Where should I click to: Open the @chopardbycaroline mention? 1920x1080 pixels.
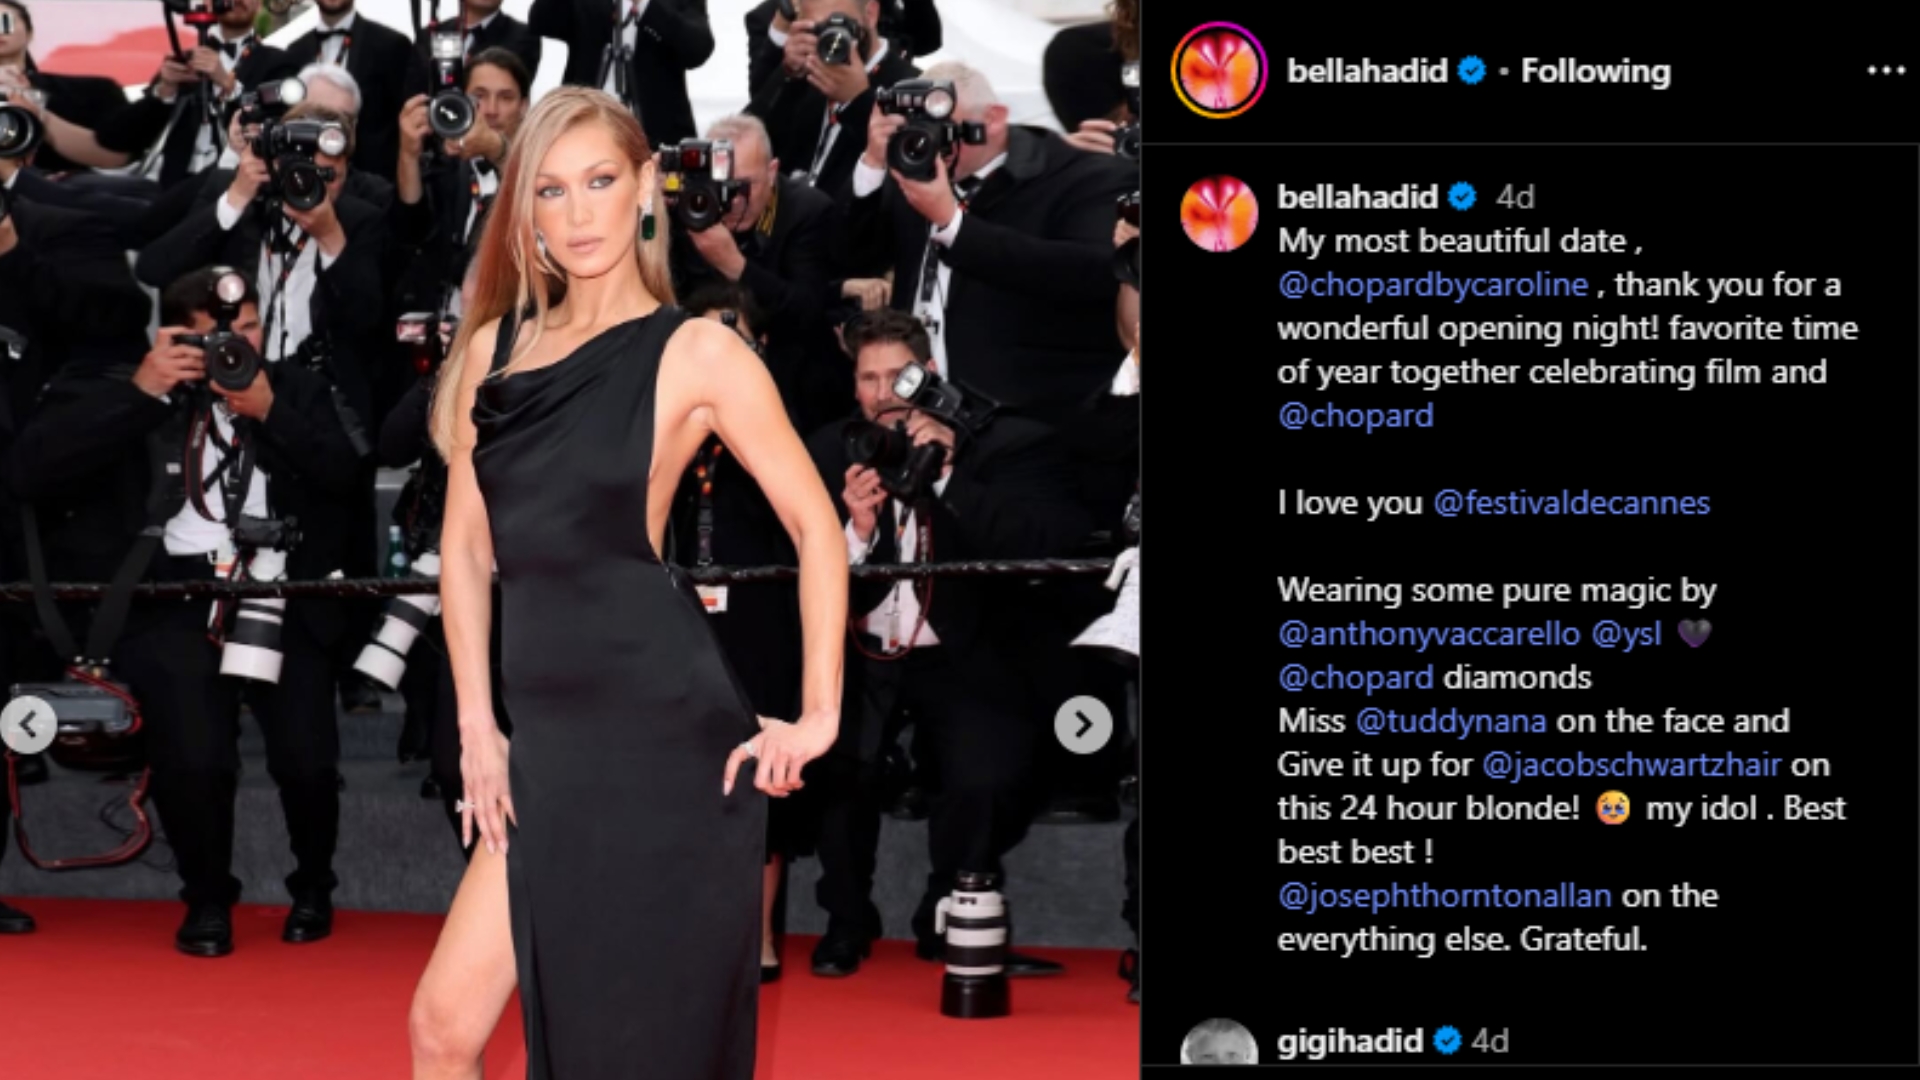(x=1433, y=285)
